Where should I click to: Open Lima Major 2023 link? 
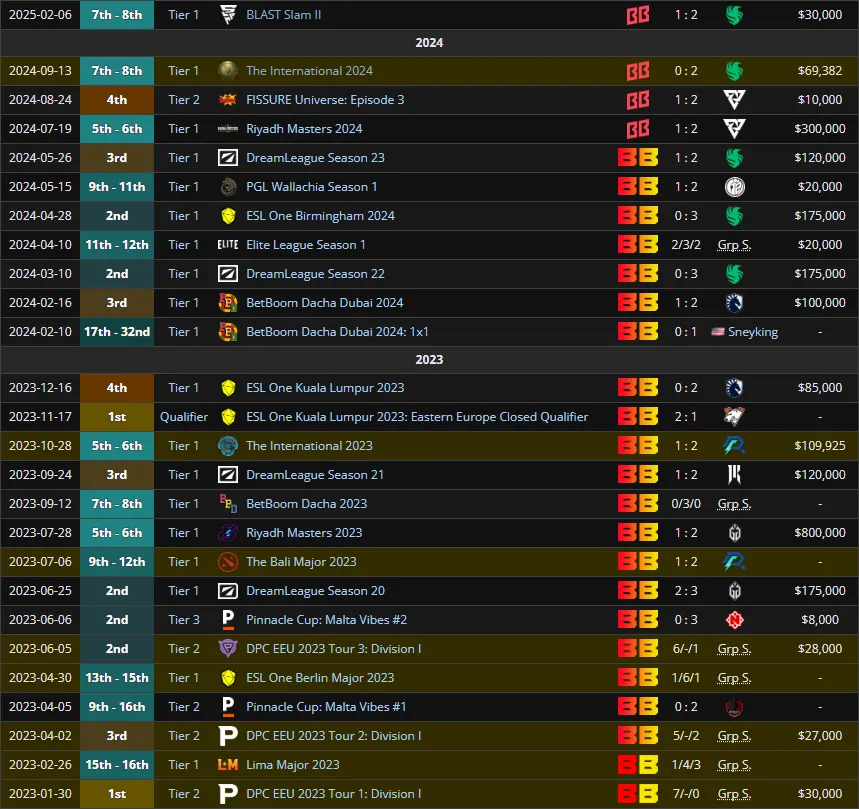[x=293, y=765]
